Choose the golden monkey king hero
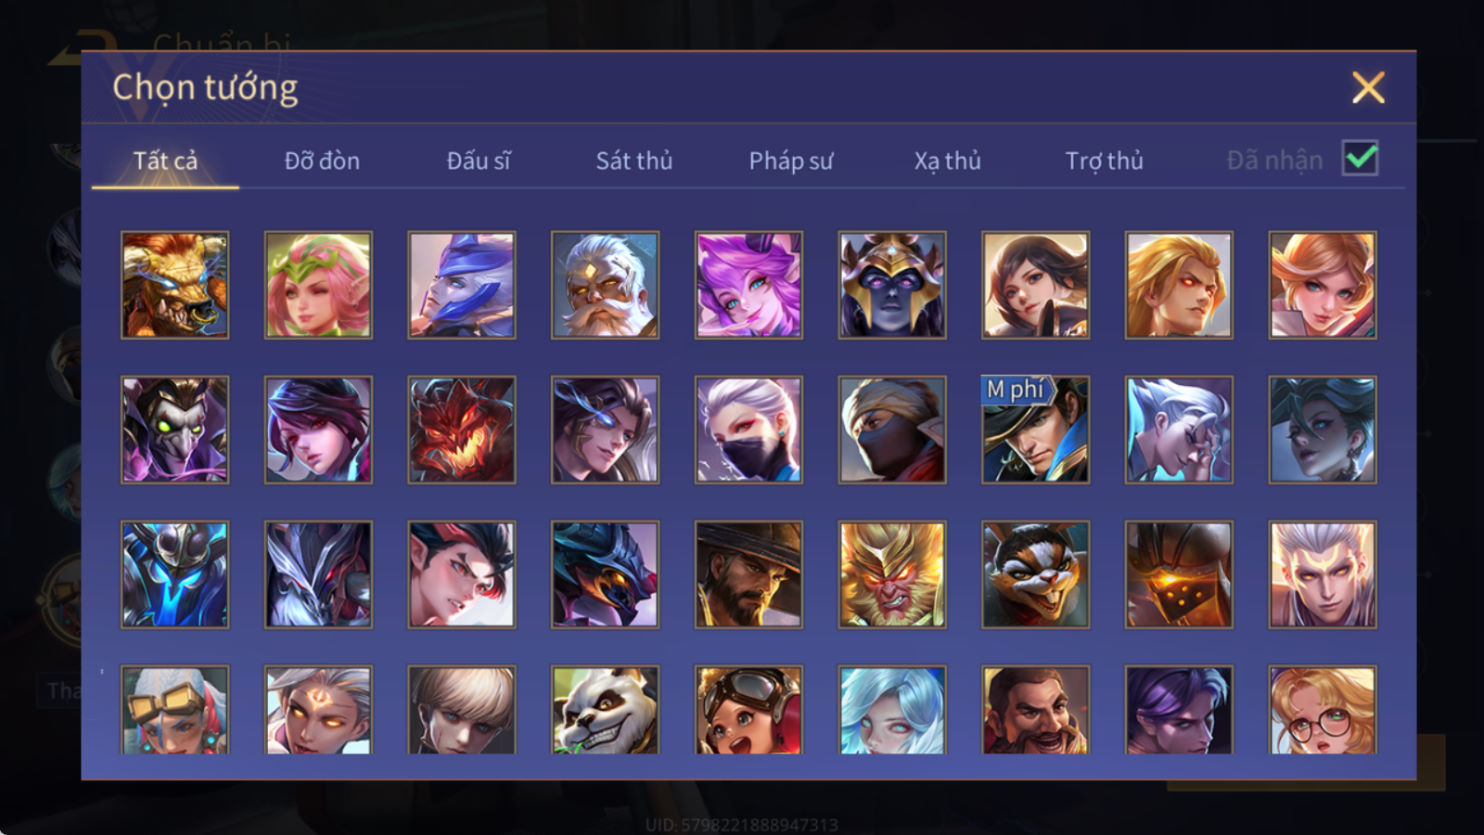Screen dimensions: 1484x835 point(892,575)
